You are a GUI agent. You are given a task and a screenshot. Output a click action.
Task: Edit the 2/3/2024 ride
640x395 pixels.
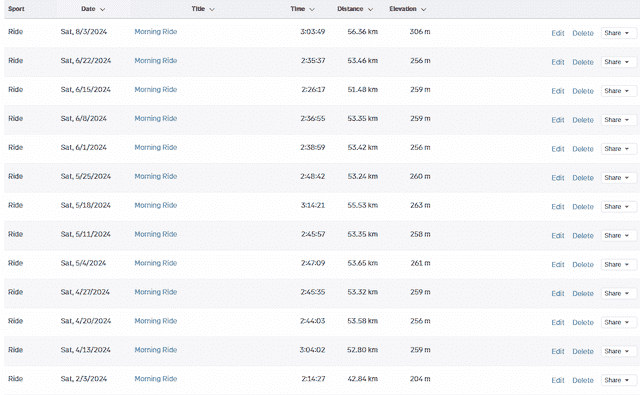coord(558,381)
